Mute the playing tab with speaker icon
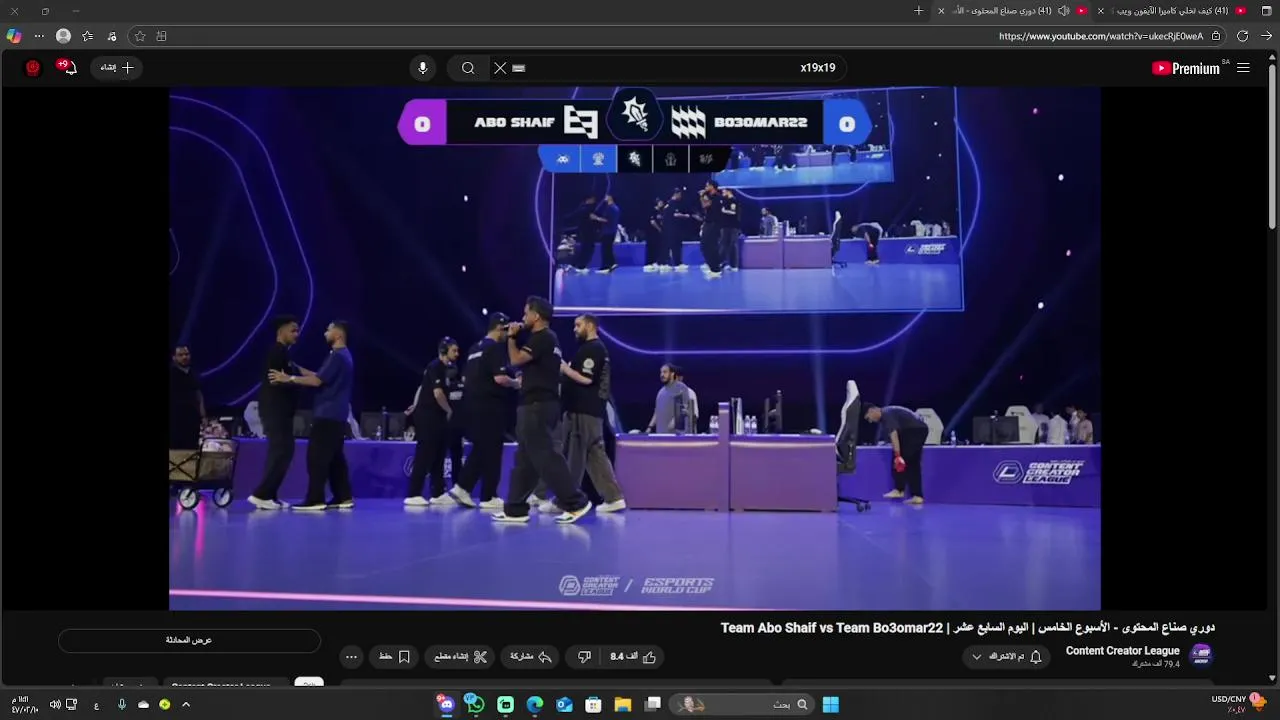The width and height of the screenshot is (1280, 720). [1063, 11]
